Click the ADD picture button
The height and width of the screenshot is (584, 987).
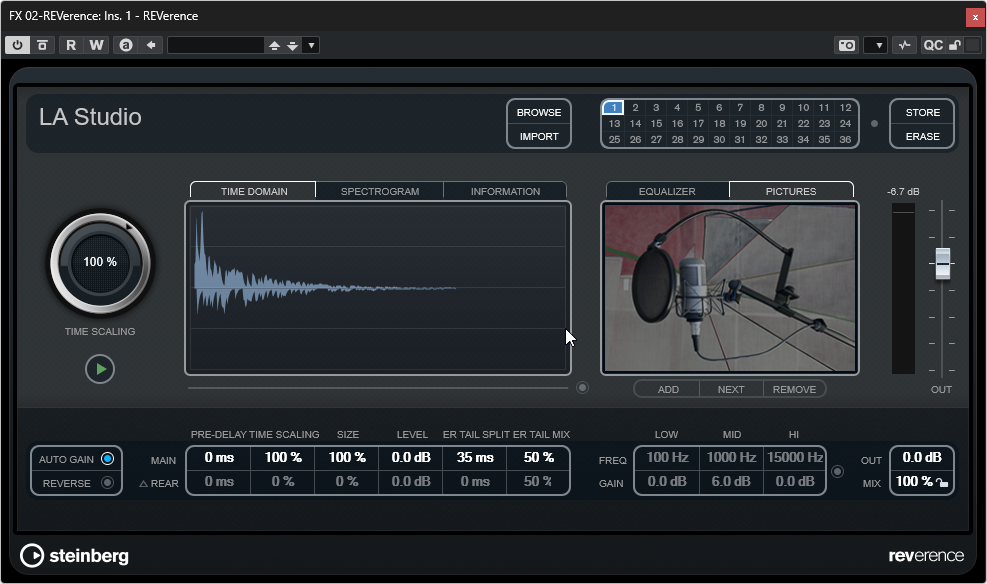tap(668, 390)
